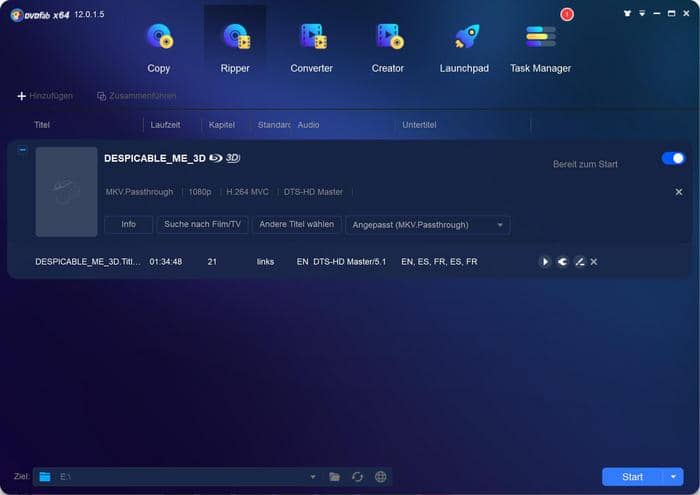Click the 'links' standard value
Screen dimensions: 700x495
pyautogui.click(x=265, y=262)
